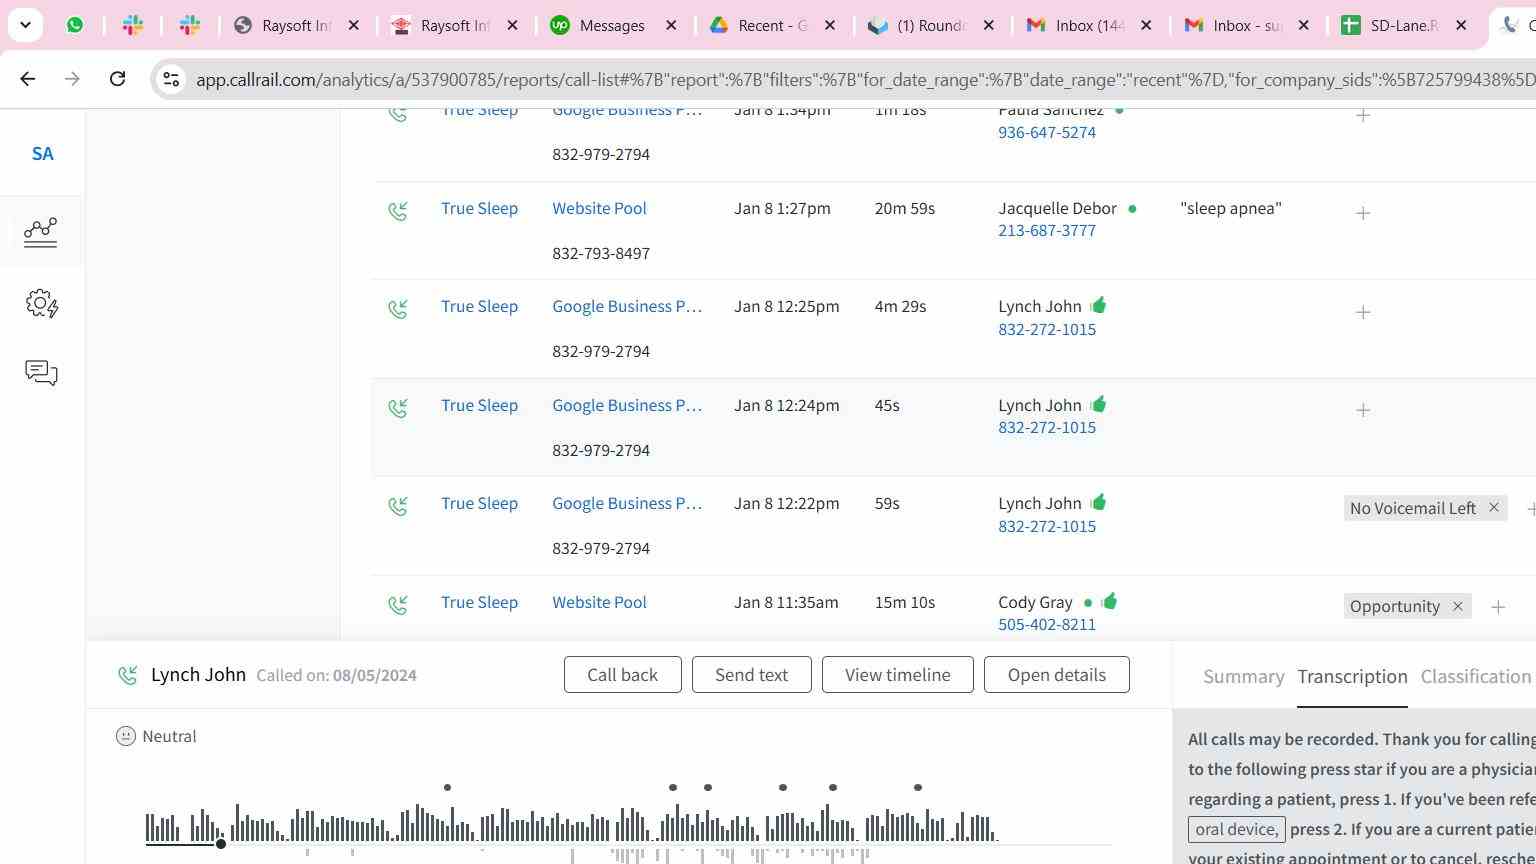Image resolution: width=1536 pixels, height=864 pixels.
Task: View site information icon in address bar
Action: (x=171, y=79)
